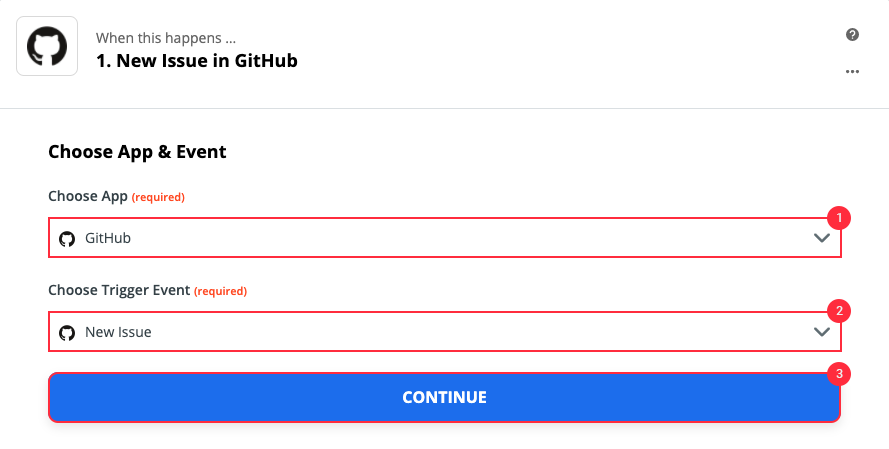Click the 'Choose App' field label

(88, 196)
